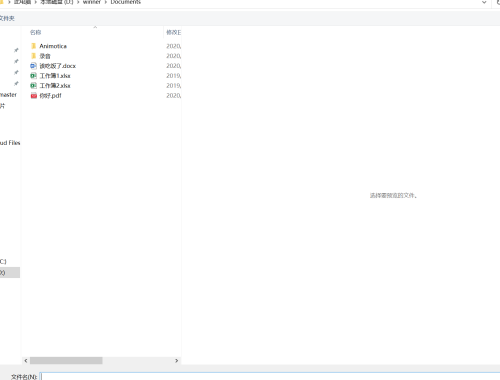Select the Excel file 工作簿1.xlsx
This screenshot has width=500, height=380.
coord(55,76)
